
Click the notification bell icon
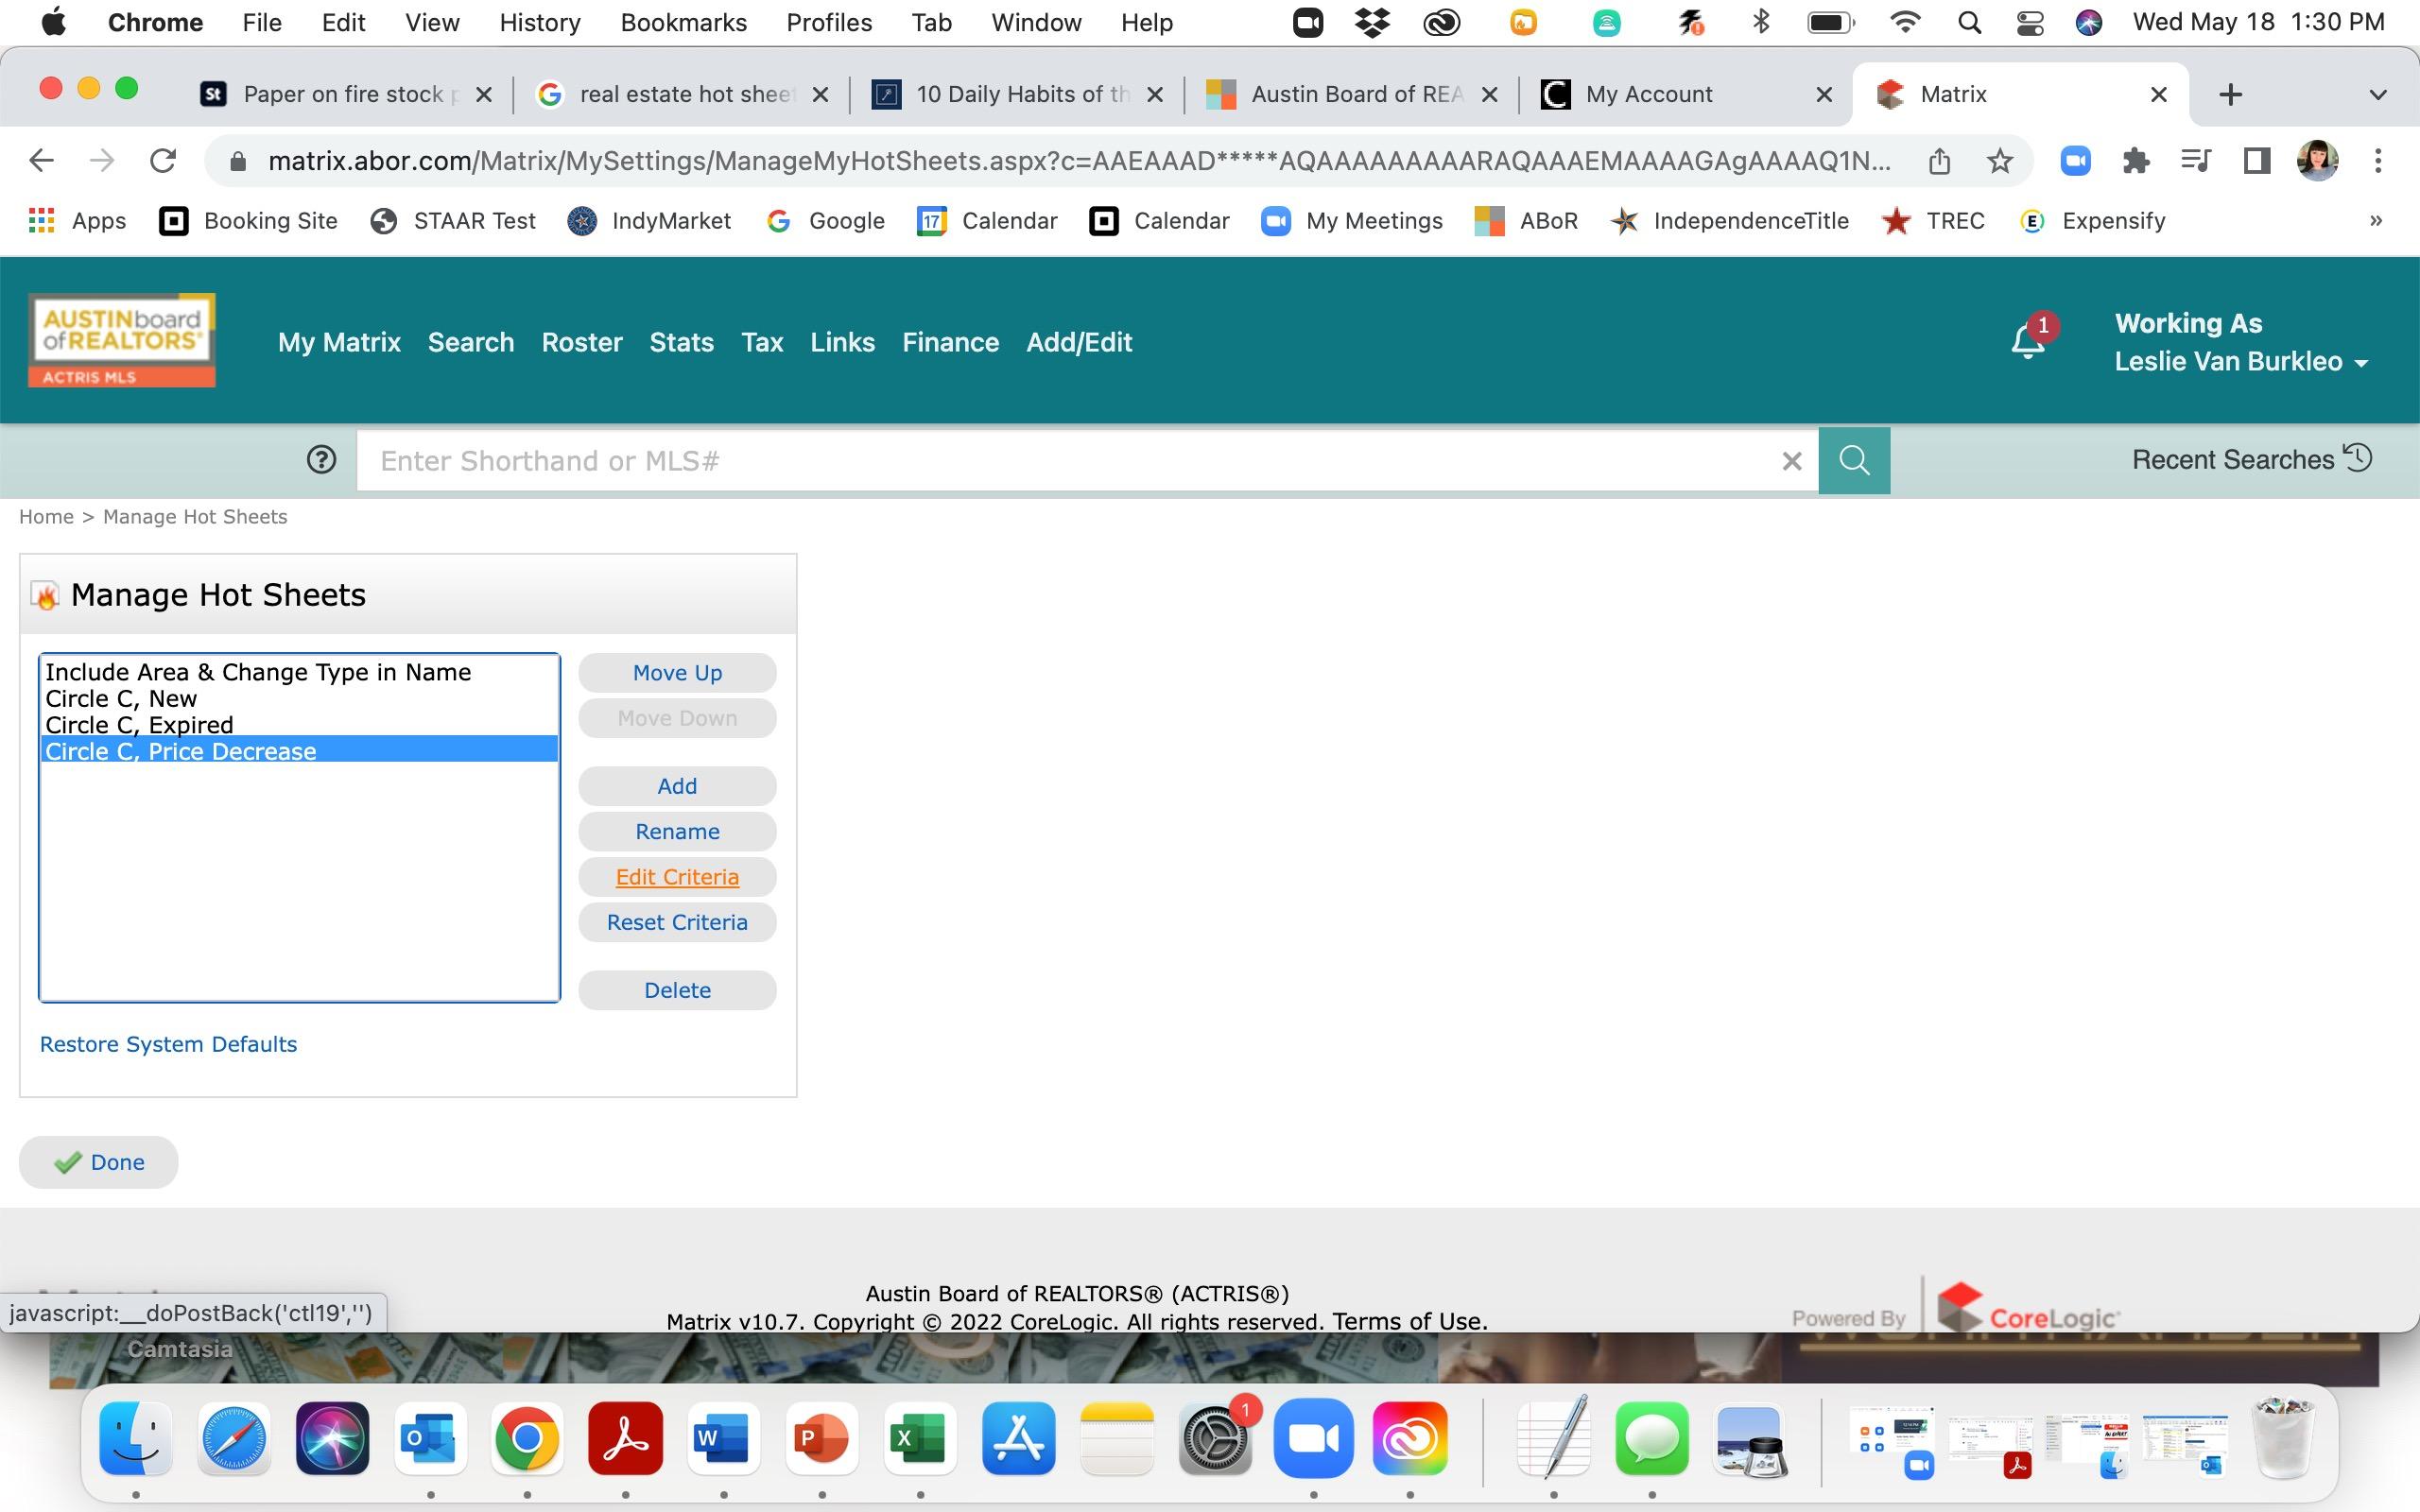[2026, 343]
